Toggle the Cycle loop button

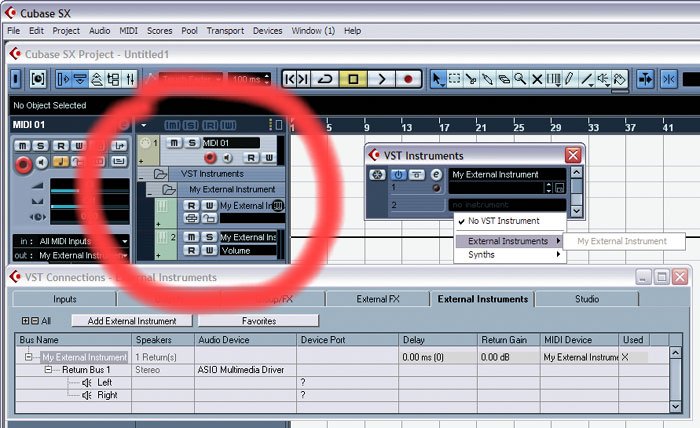(x=325, y=79)
